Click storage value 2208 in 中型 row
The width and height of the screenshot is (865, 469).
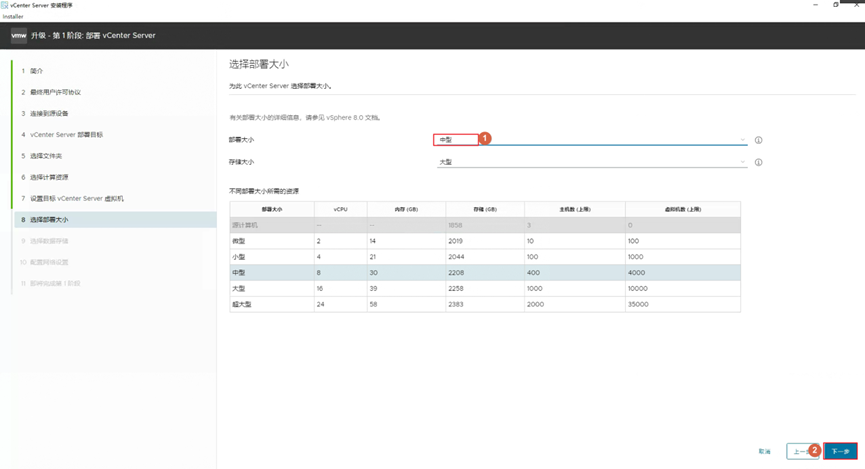click(x=456, y=273)
